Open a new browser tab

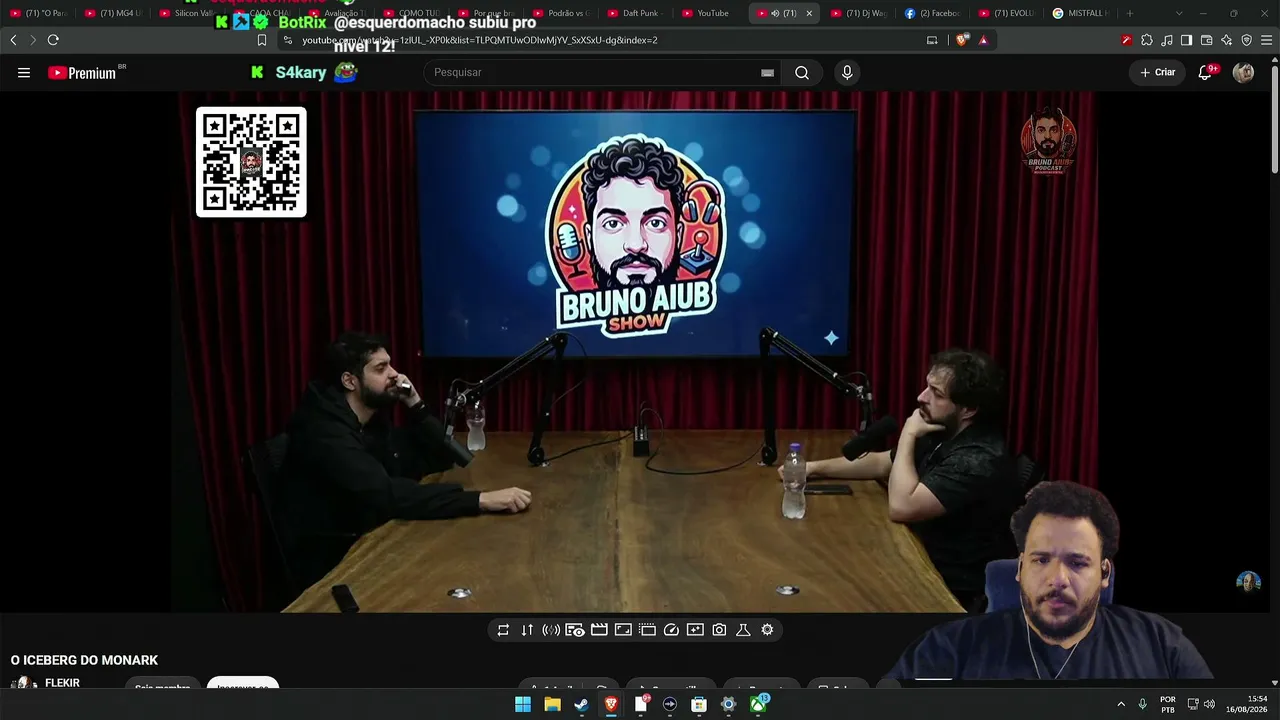pos(1130,13)
